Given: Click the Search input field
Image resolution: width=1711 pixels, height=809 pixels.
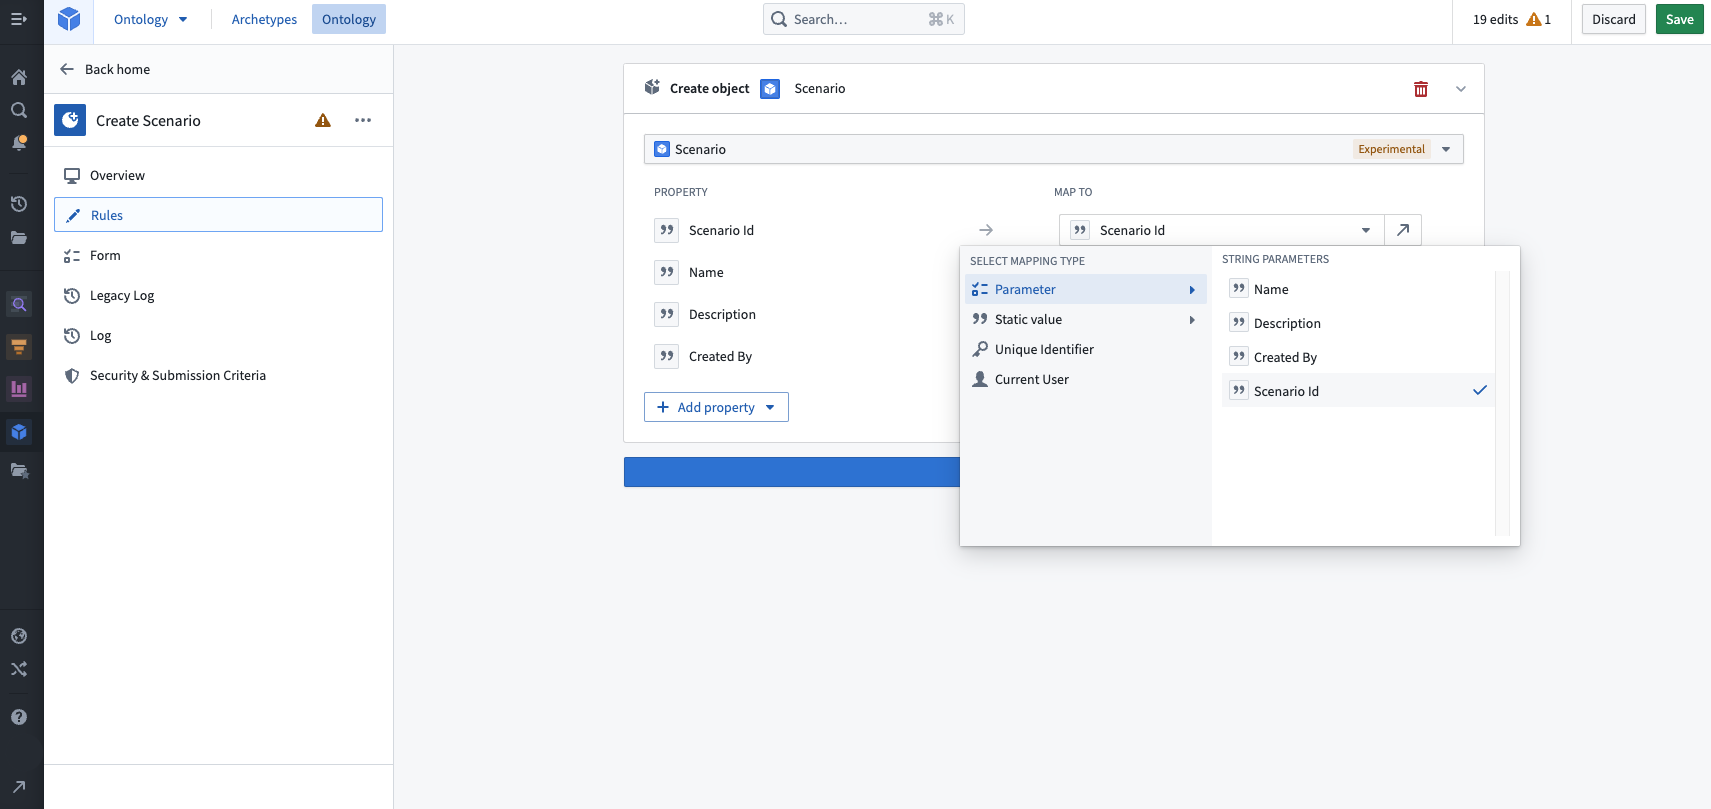Looking at the screenshot, I should click(x=864, y=19).
